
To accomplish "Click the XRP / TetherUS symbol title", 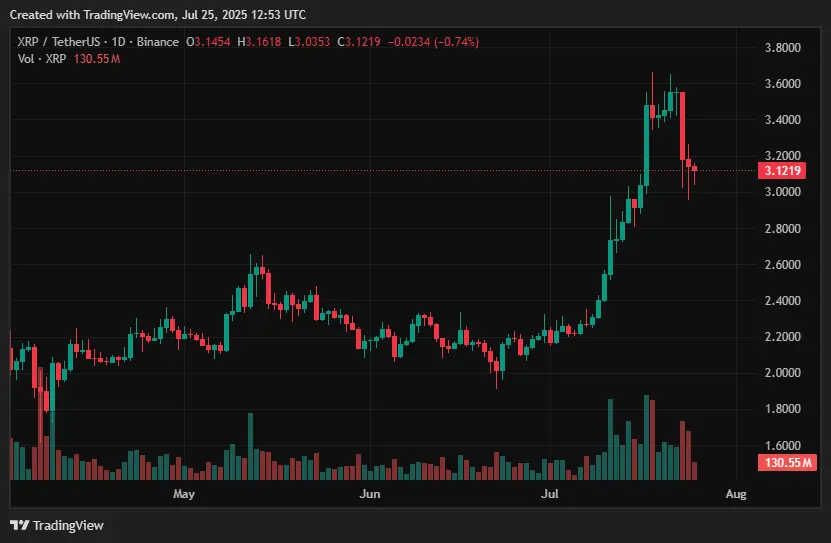I will click(x=58, y=42).
